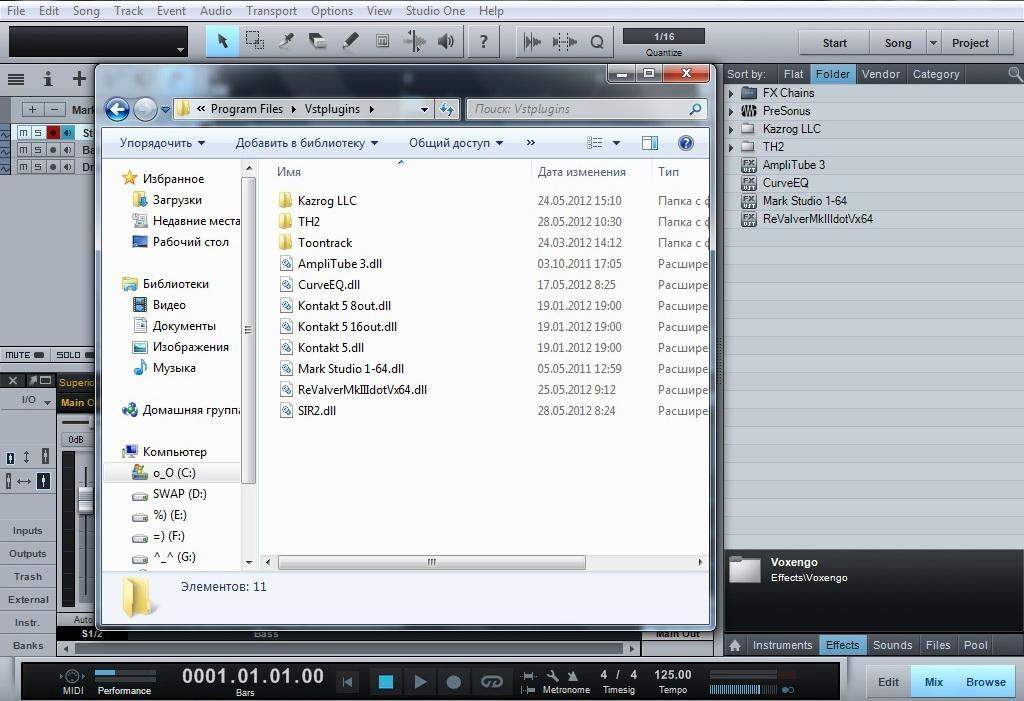
Task: Click the explorer horizontal scrollbar
Action: (x=431, y=562)
